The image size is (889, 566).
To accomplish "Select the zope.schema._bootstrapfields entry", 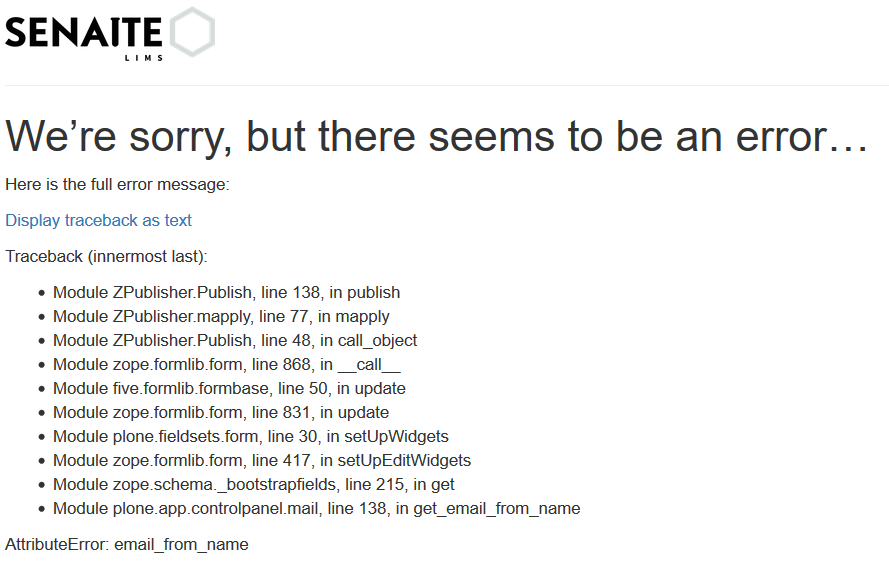I will pyautogui.click(x=253, y=484).
